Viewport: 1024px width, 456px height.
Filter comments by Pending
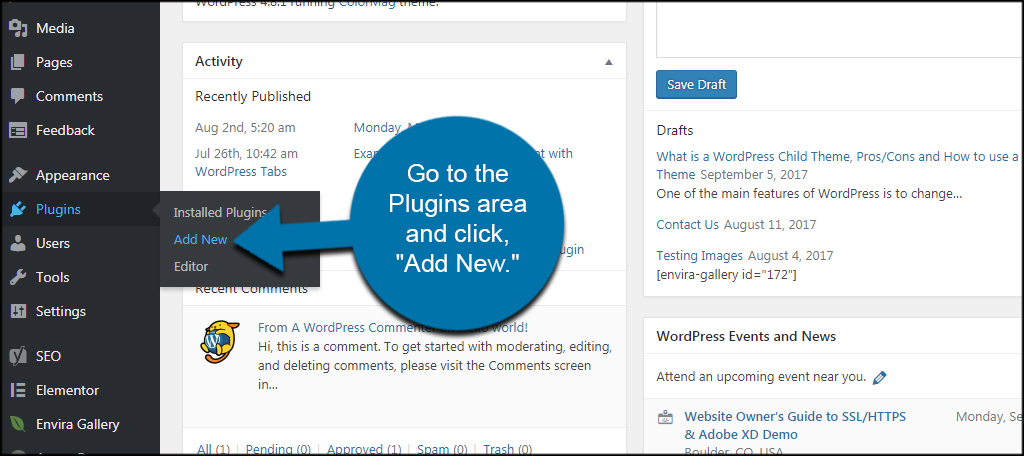point(269,449)
